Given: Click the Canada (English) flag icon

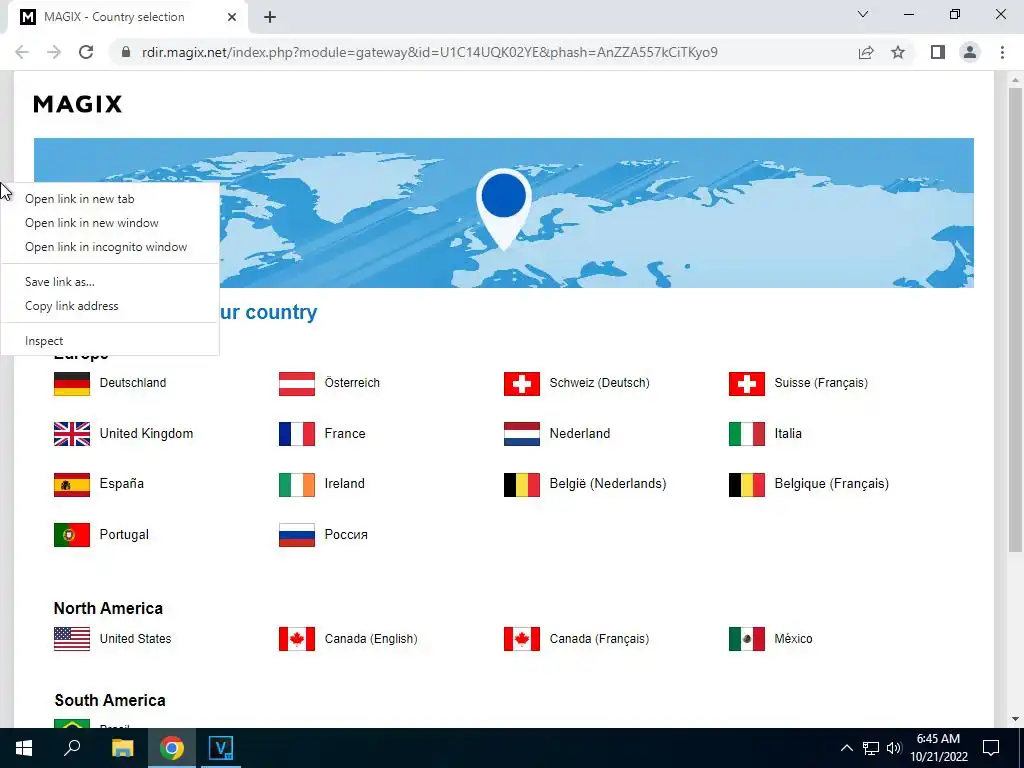Looking at the screenshot, I should pyautogui.click(x=296, y=639).
